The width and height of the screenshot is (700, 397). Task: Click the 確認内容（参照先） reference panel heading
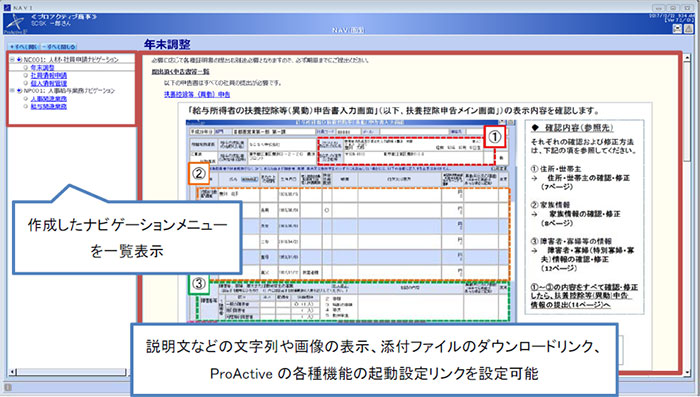coord(572,128)
